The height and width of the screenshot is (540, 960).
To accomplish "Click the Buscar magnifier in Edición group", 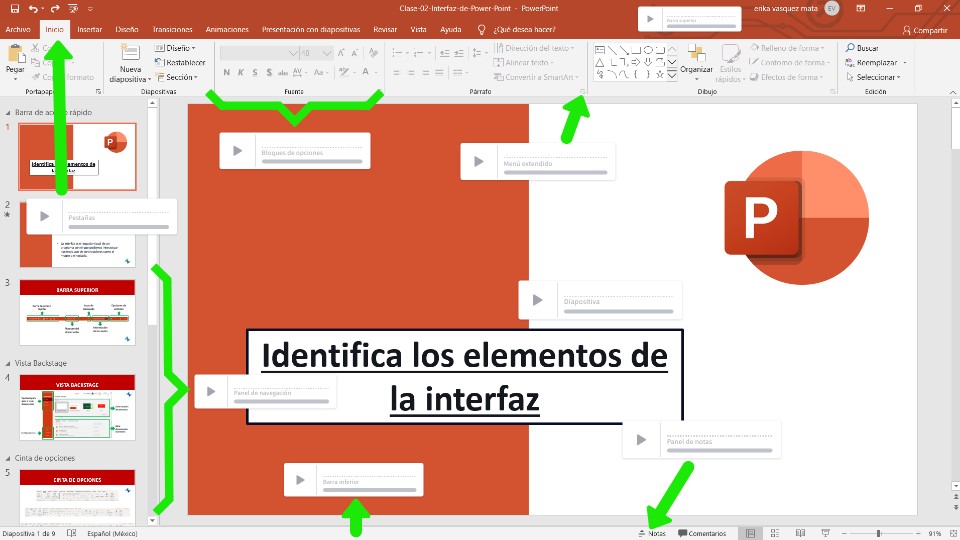I will coord(850,47).
